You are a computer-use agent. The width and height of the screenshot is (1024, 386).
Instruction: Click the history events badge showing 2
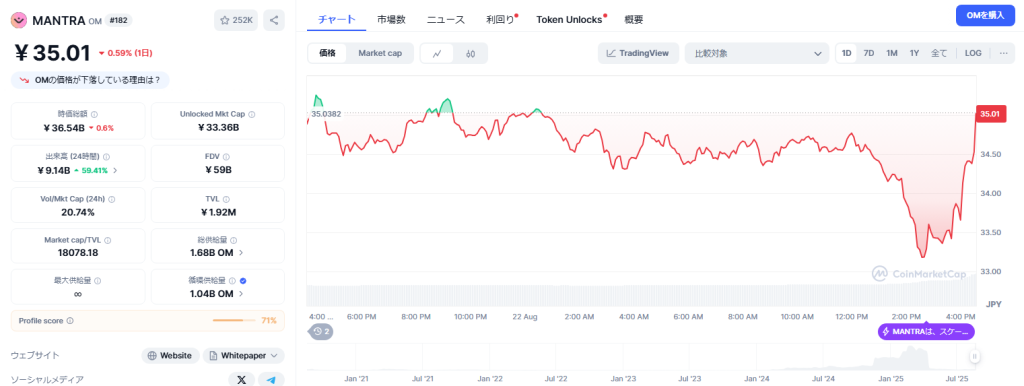(321, 332)
